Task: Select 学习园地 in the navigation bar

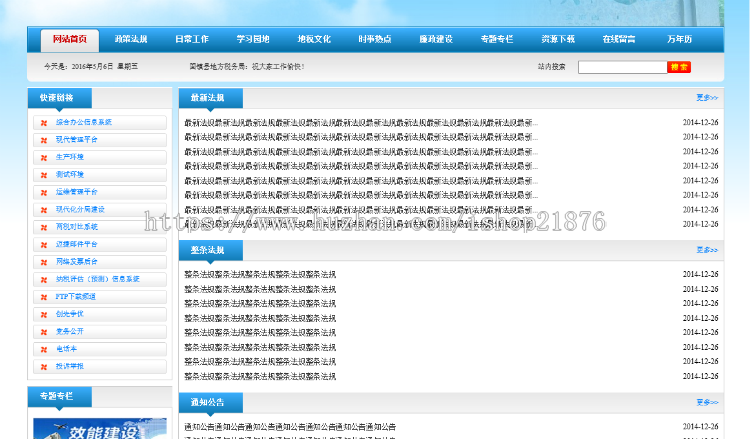Action: click(253, 39)
